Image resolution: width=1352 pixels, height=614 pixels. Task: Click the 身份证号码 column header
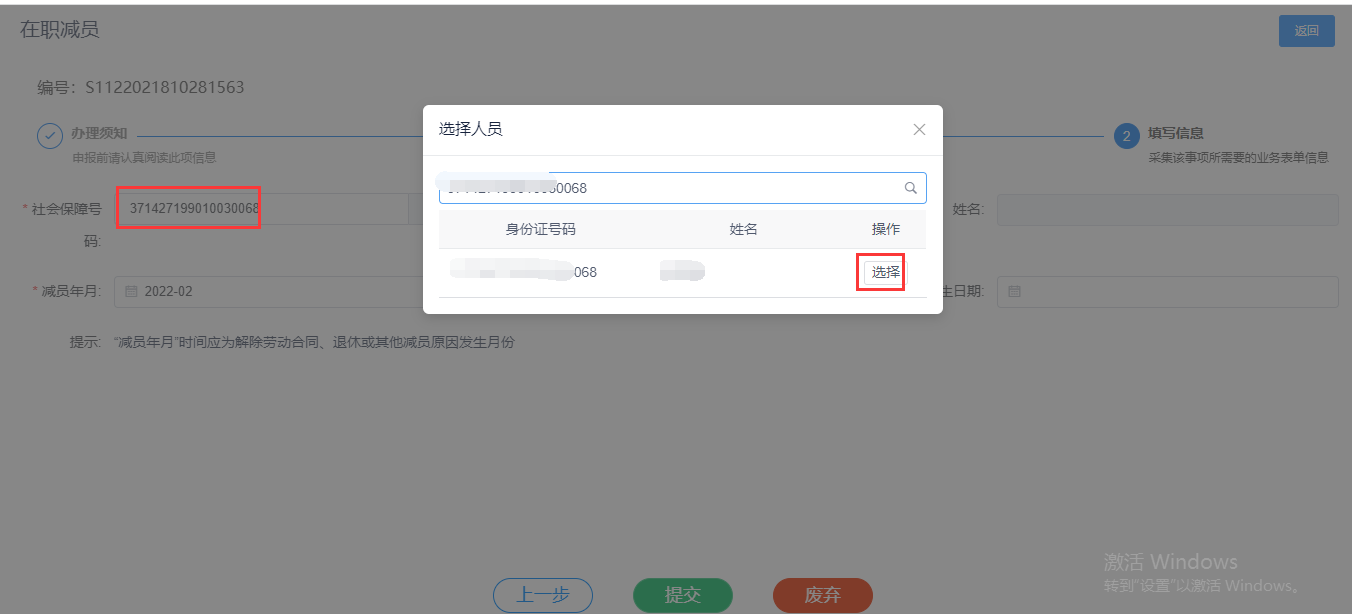tap(541, 229)
